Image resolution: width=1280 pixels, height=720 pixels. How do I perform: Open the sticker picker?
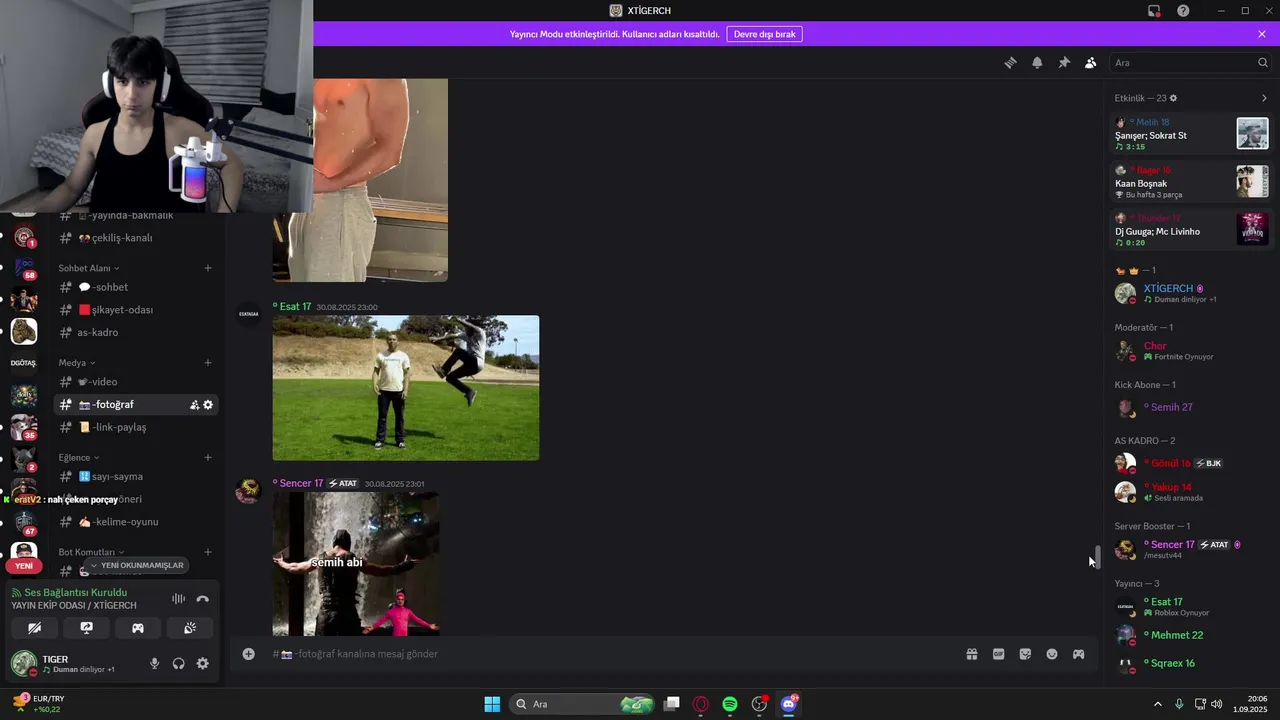click(1025, 654)
